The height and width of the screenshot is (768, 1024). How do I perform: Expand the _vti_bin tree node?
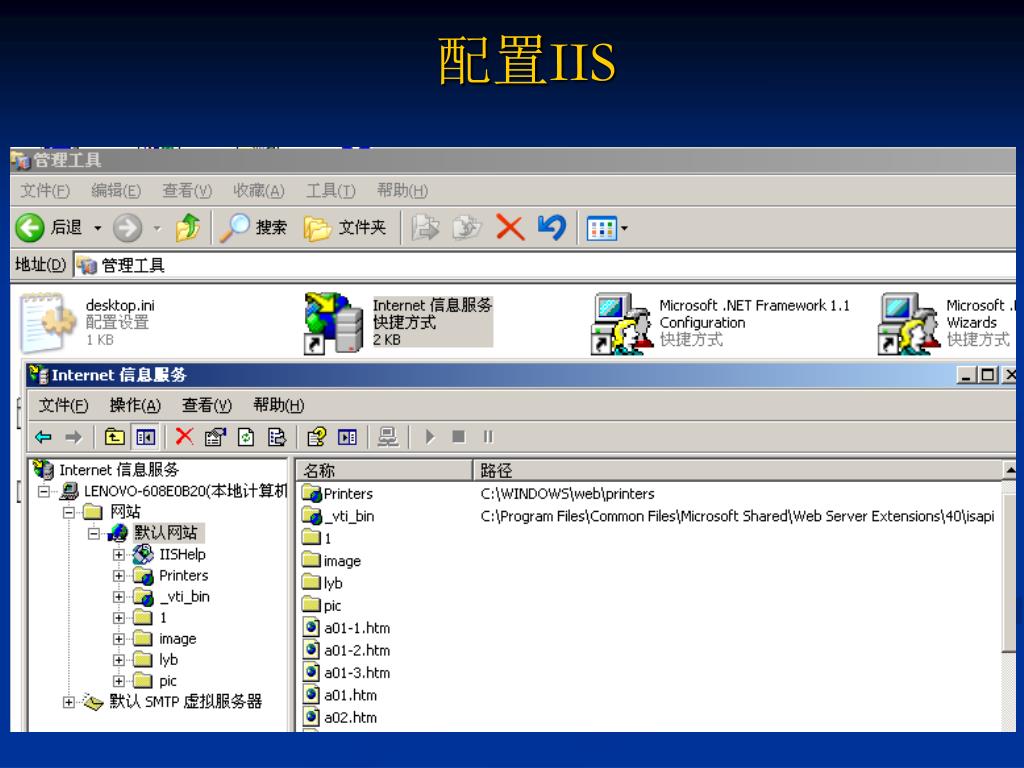click(x=119, y=597)
